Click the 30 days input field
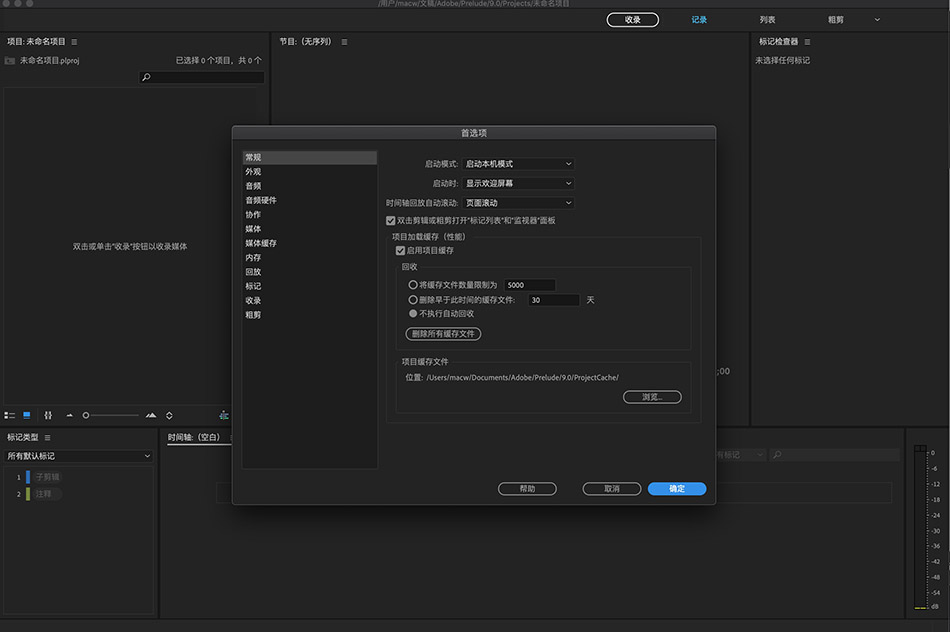 pos(554,300)
